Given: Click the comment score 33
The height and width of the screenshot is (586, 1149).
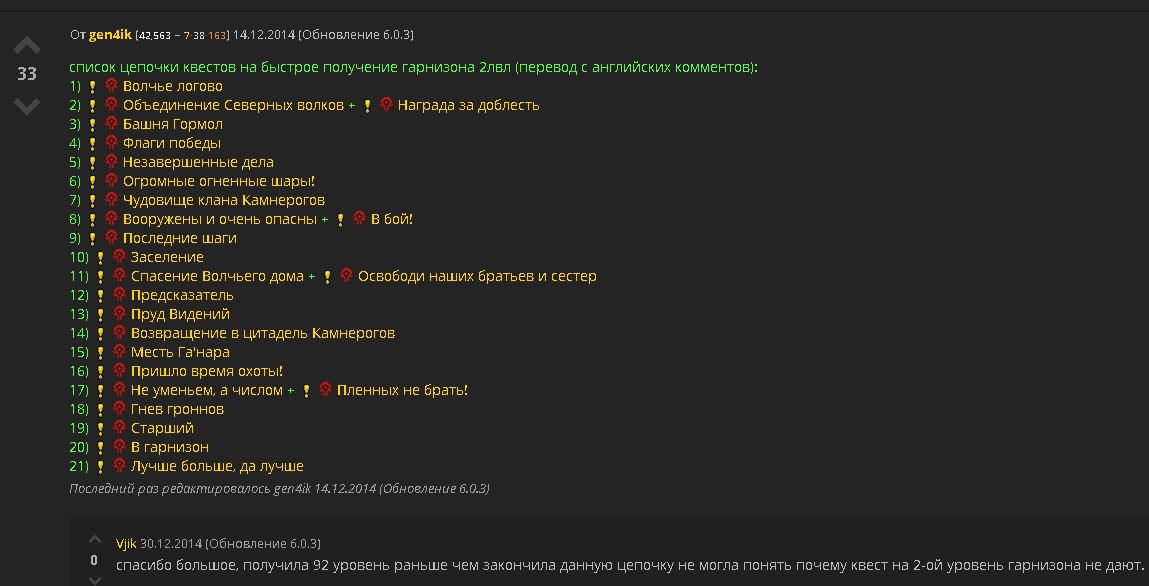Looking at the screenshot, I should click(26, 74).
